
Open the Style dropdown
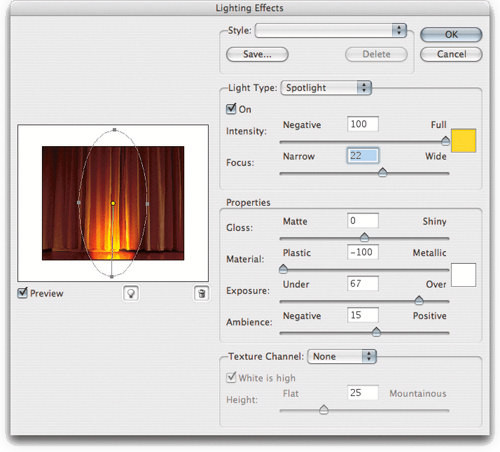[331, 31]
